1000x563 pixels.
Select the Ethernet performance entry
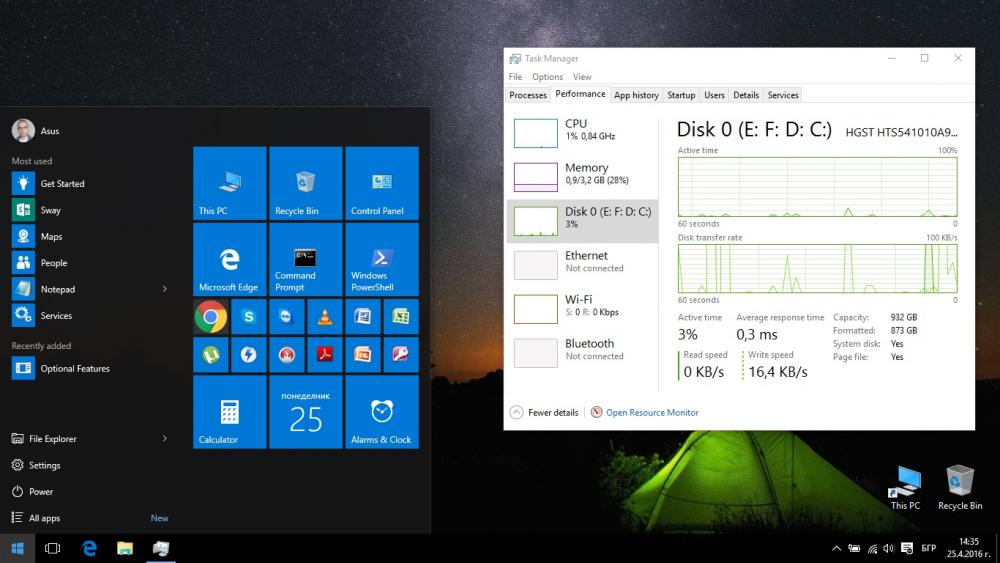[x=582, y=264]
